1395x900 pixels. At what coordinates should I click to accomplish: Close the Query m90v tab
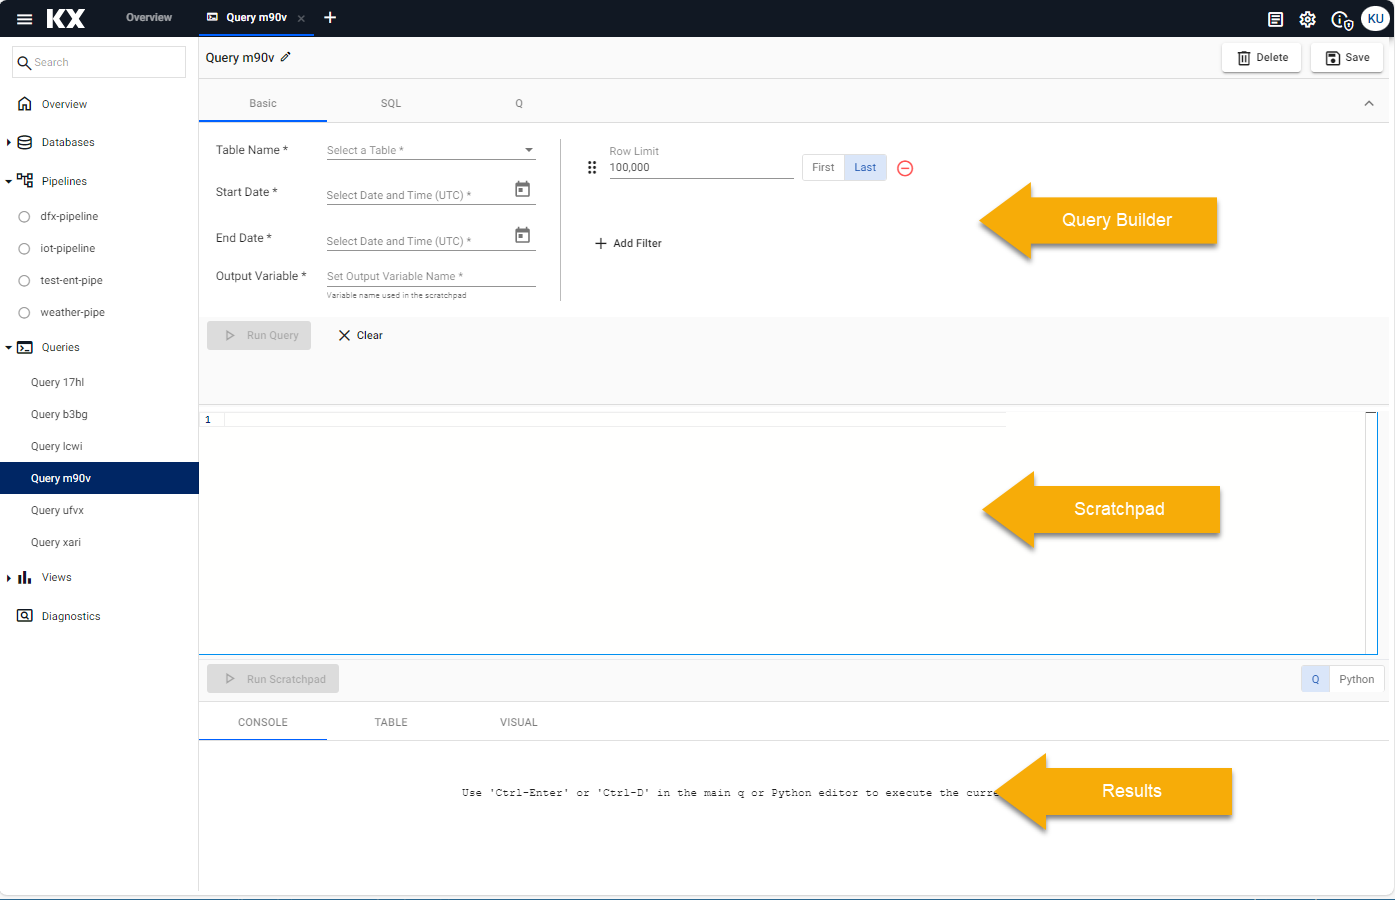pyautogui.click(x=301, y=18)
